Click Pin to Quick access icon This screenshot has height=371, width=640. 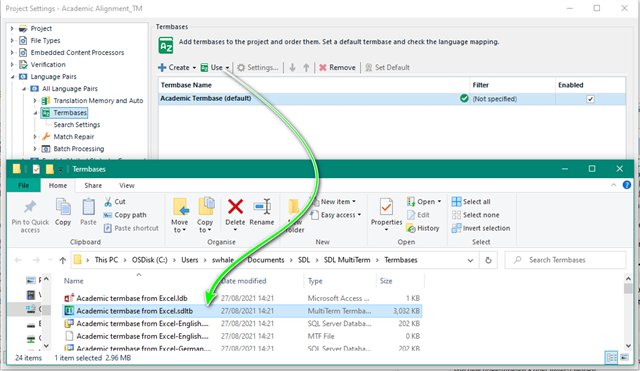[30, 207]
